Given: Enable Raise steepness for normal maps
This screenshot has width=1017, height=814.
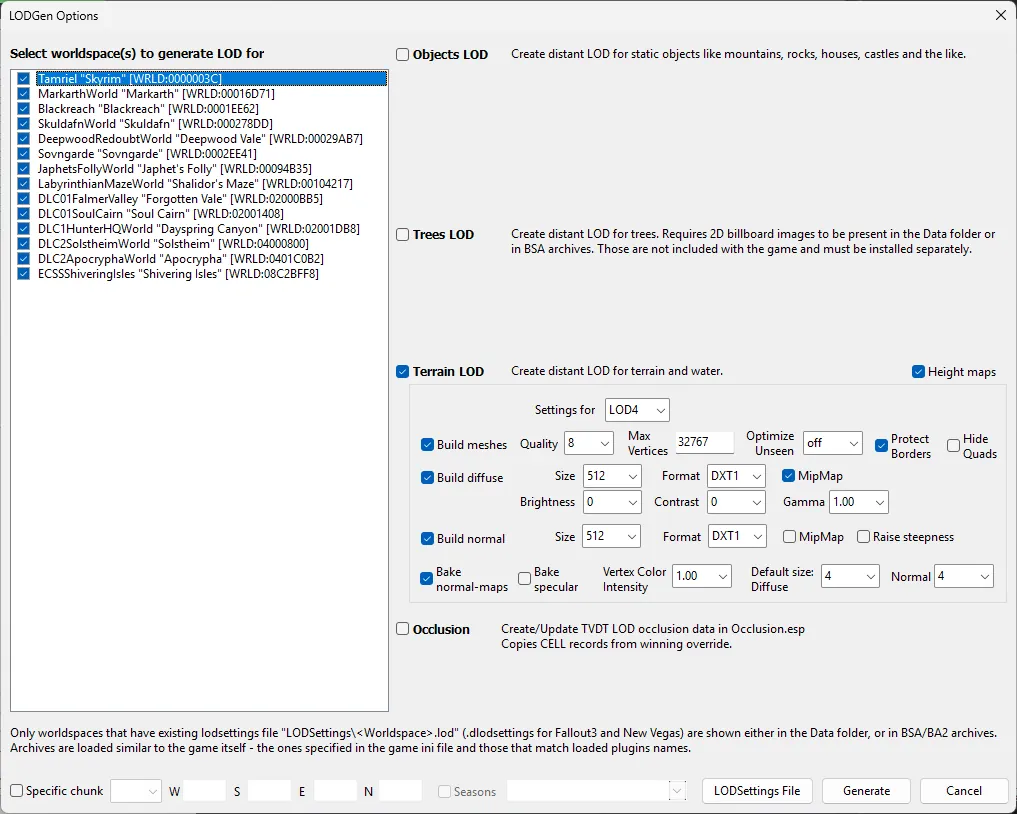Looking at the screenshot, I should pos(863,537).
